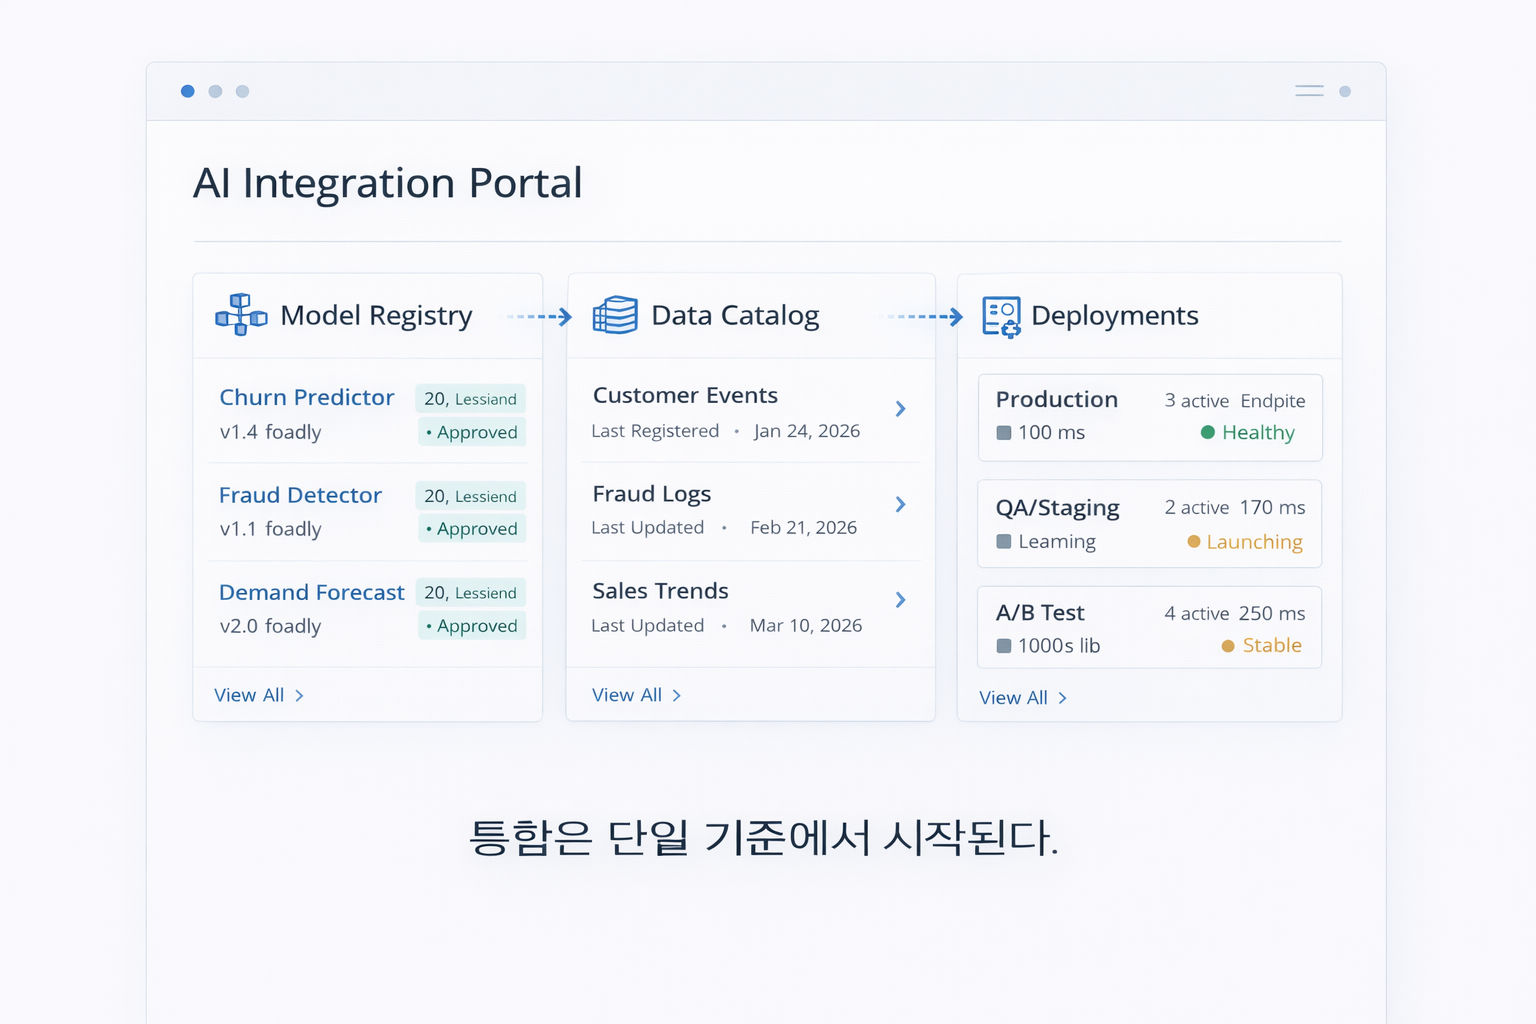The height and width of the screenshot is (1024, 1536).
Task: Click the green Healthy status dot
Action: point(1208,432)
